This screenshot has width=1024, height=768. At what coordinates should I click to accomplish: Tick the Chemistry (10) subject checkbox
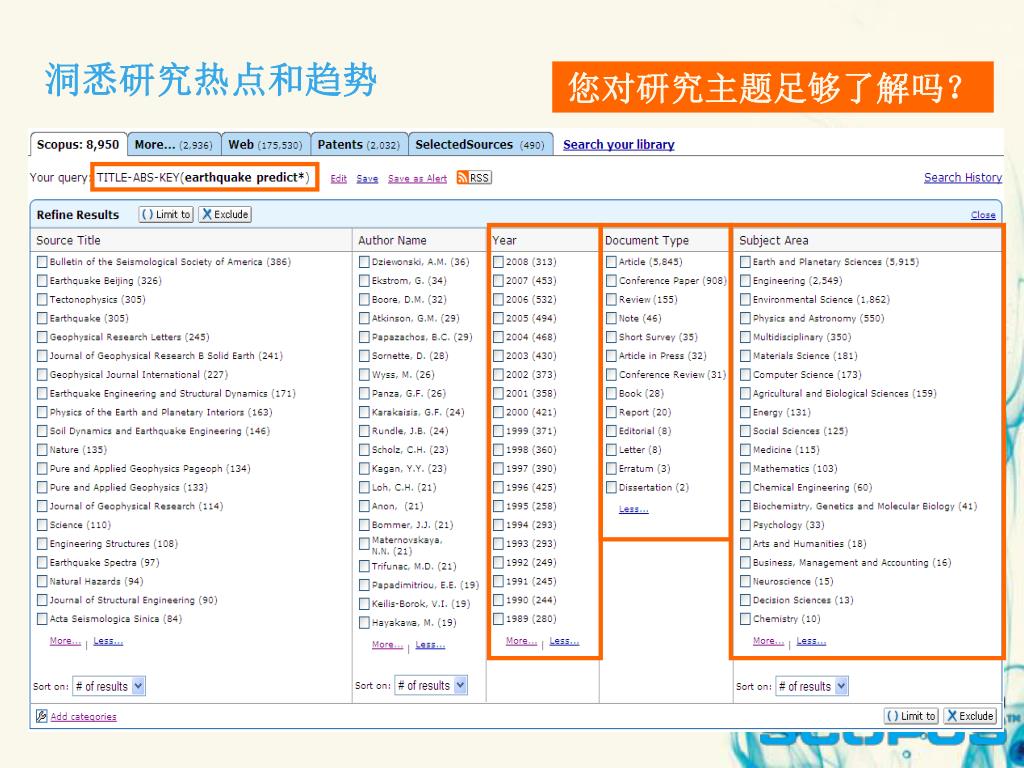745,619
